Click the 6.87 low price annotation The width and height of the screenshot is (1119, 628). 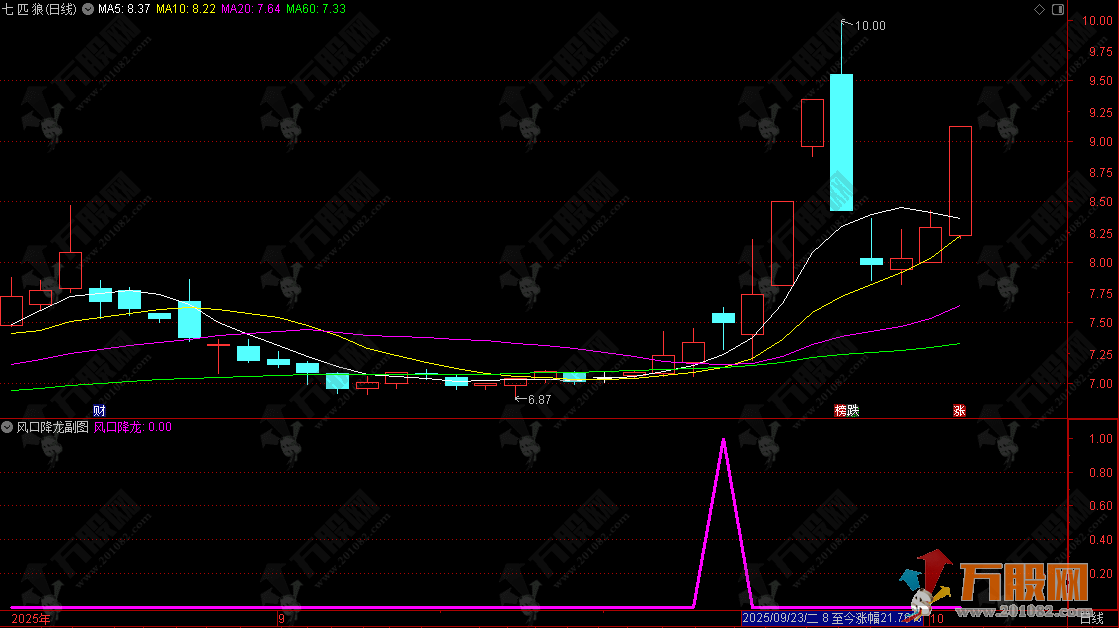point(538,399)
